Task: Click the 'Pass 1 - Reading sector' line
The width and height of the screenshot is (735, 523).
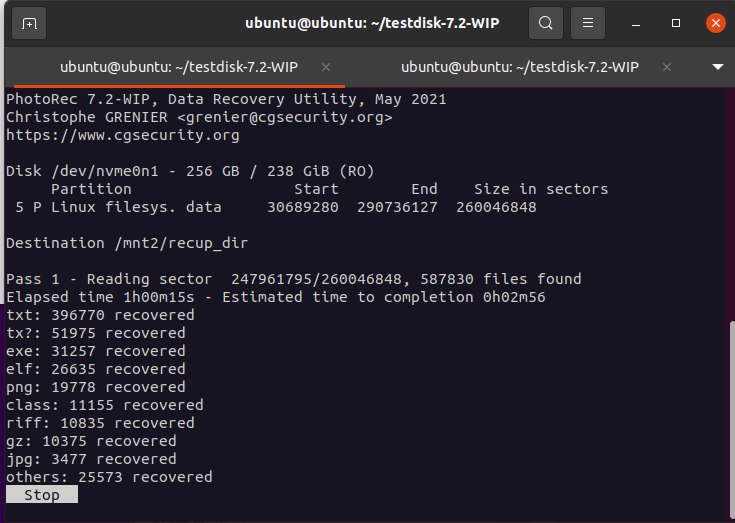Action: pyautogui.click(x=294, y=279)
